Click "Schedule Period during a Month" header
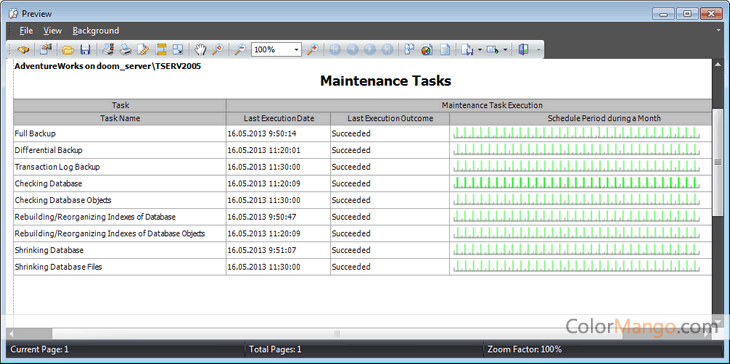The image size is (730, 364). pyautogui.click(x=581, y=119)
